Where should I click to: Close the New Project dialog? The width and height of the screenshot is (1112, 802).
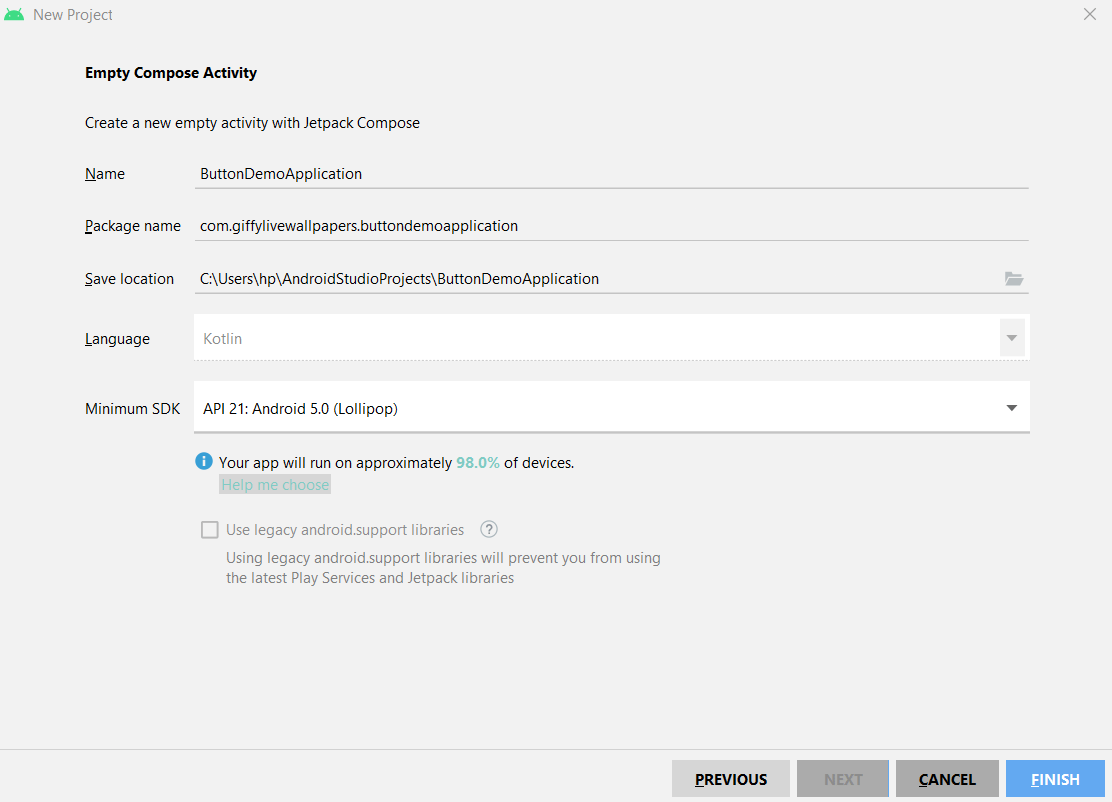point(1089,14)
